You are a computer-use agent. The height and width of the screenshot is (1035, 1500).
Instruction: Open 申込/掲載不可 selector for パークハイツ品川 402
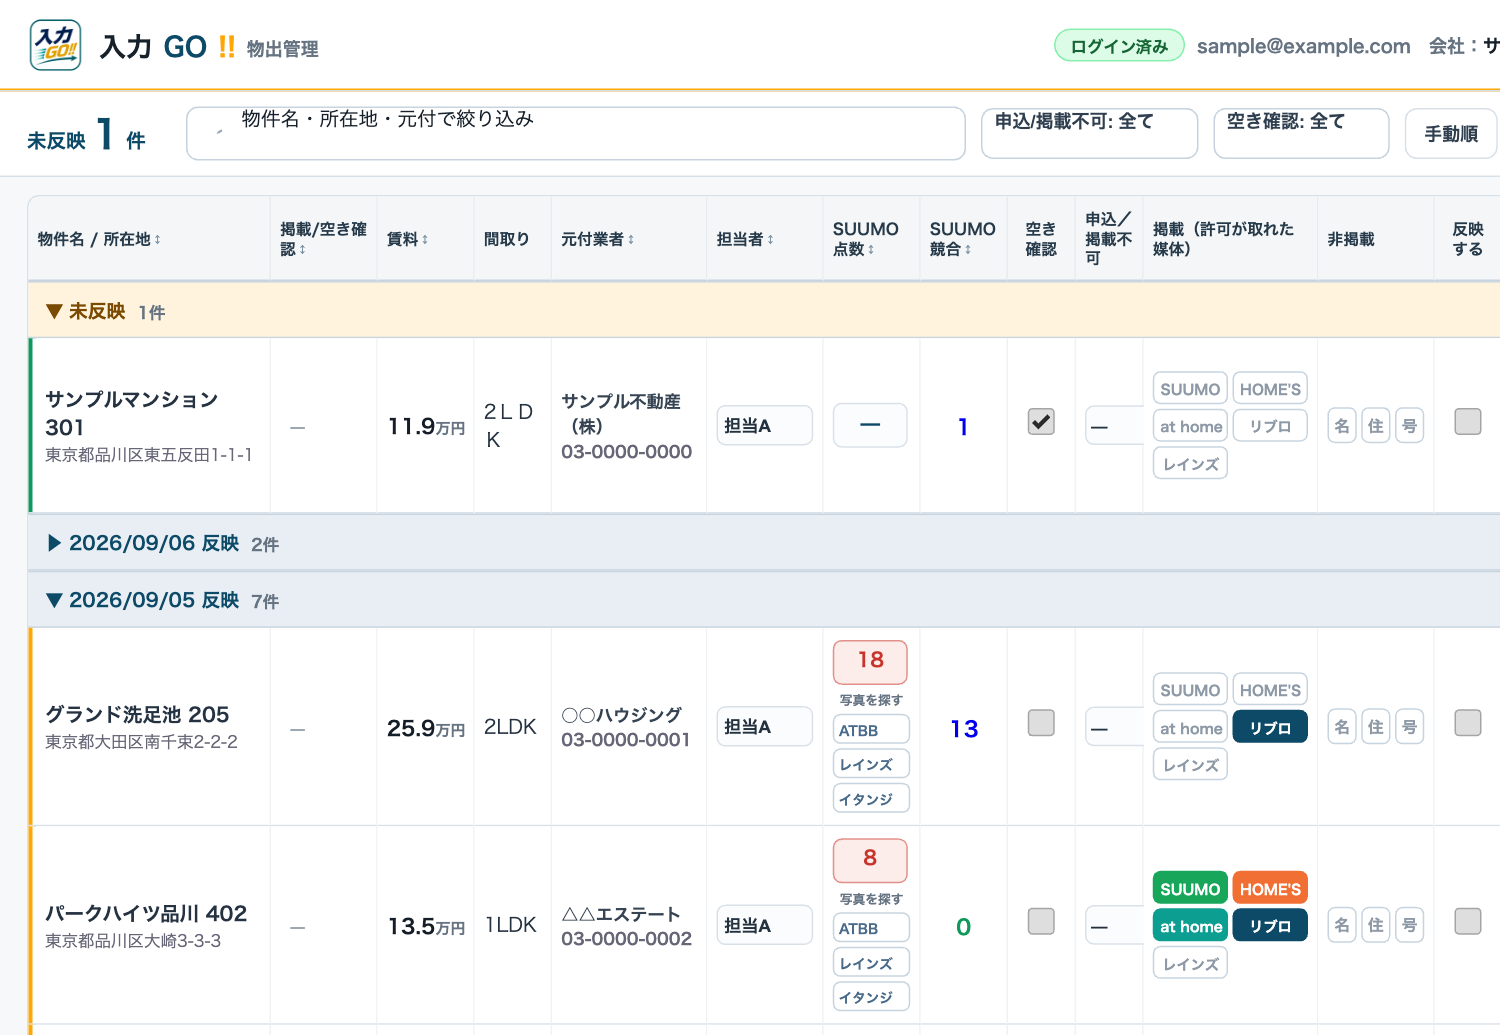(x=1114, y=925)
